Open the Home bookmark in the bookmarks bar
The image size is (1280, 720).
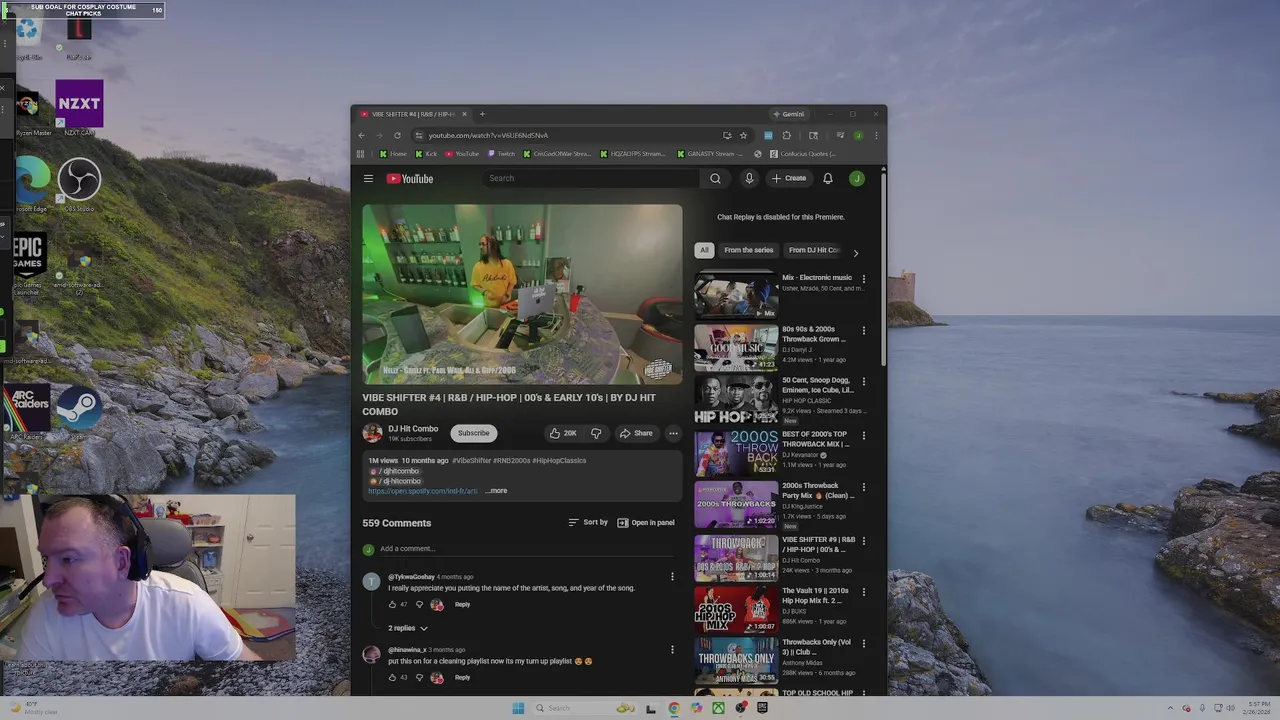[393, 154]
